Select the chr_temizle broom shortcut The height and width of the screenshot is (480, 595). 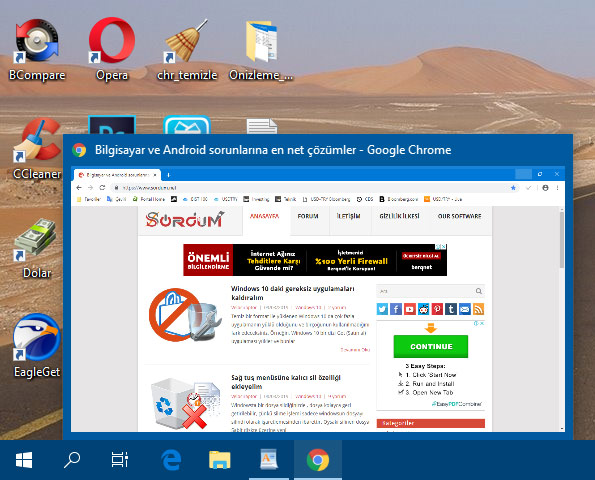click(x=187, y=49)
